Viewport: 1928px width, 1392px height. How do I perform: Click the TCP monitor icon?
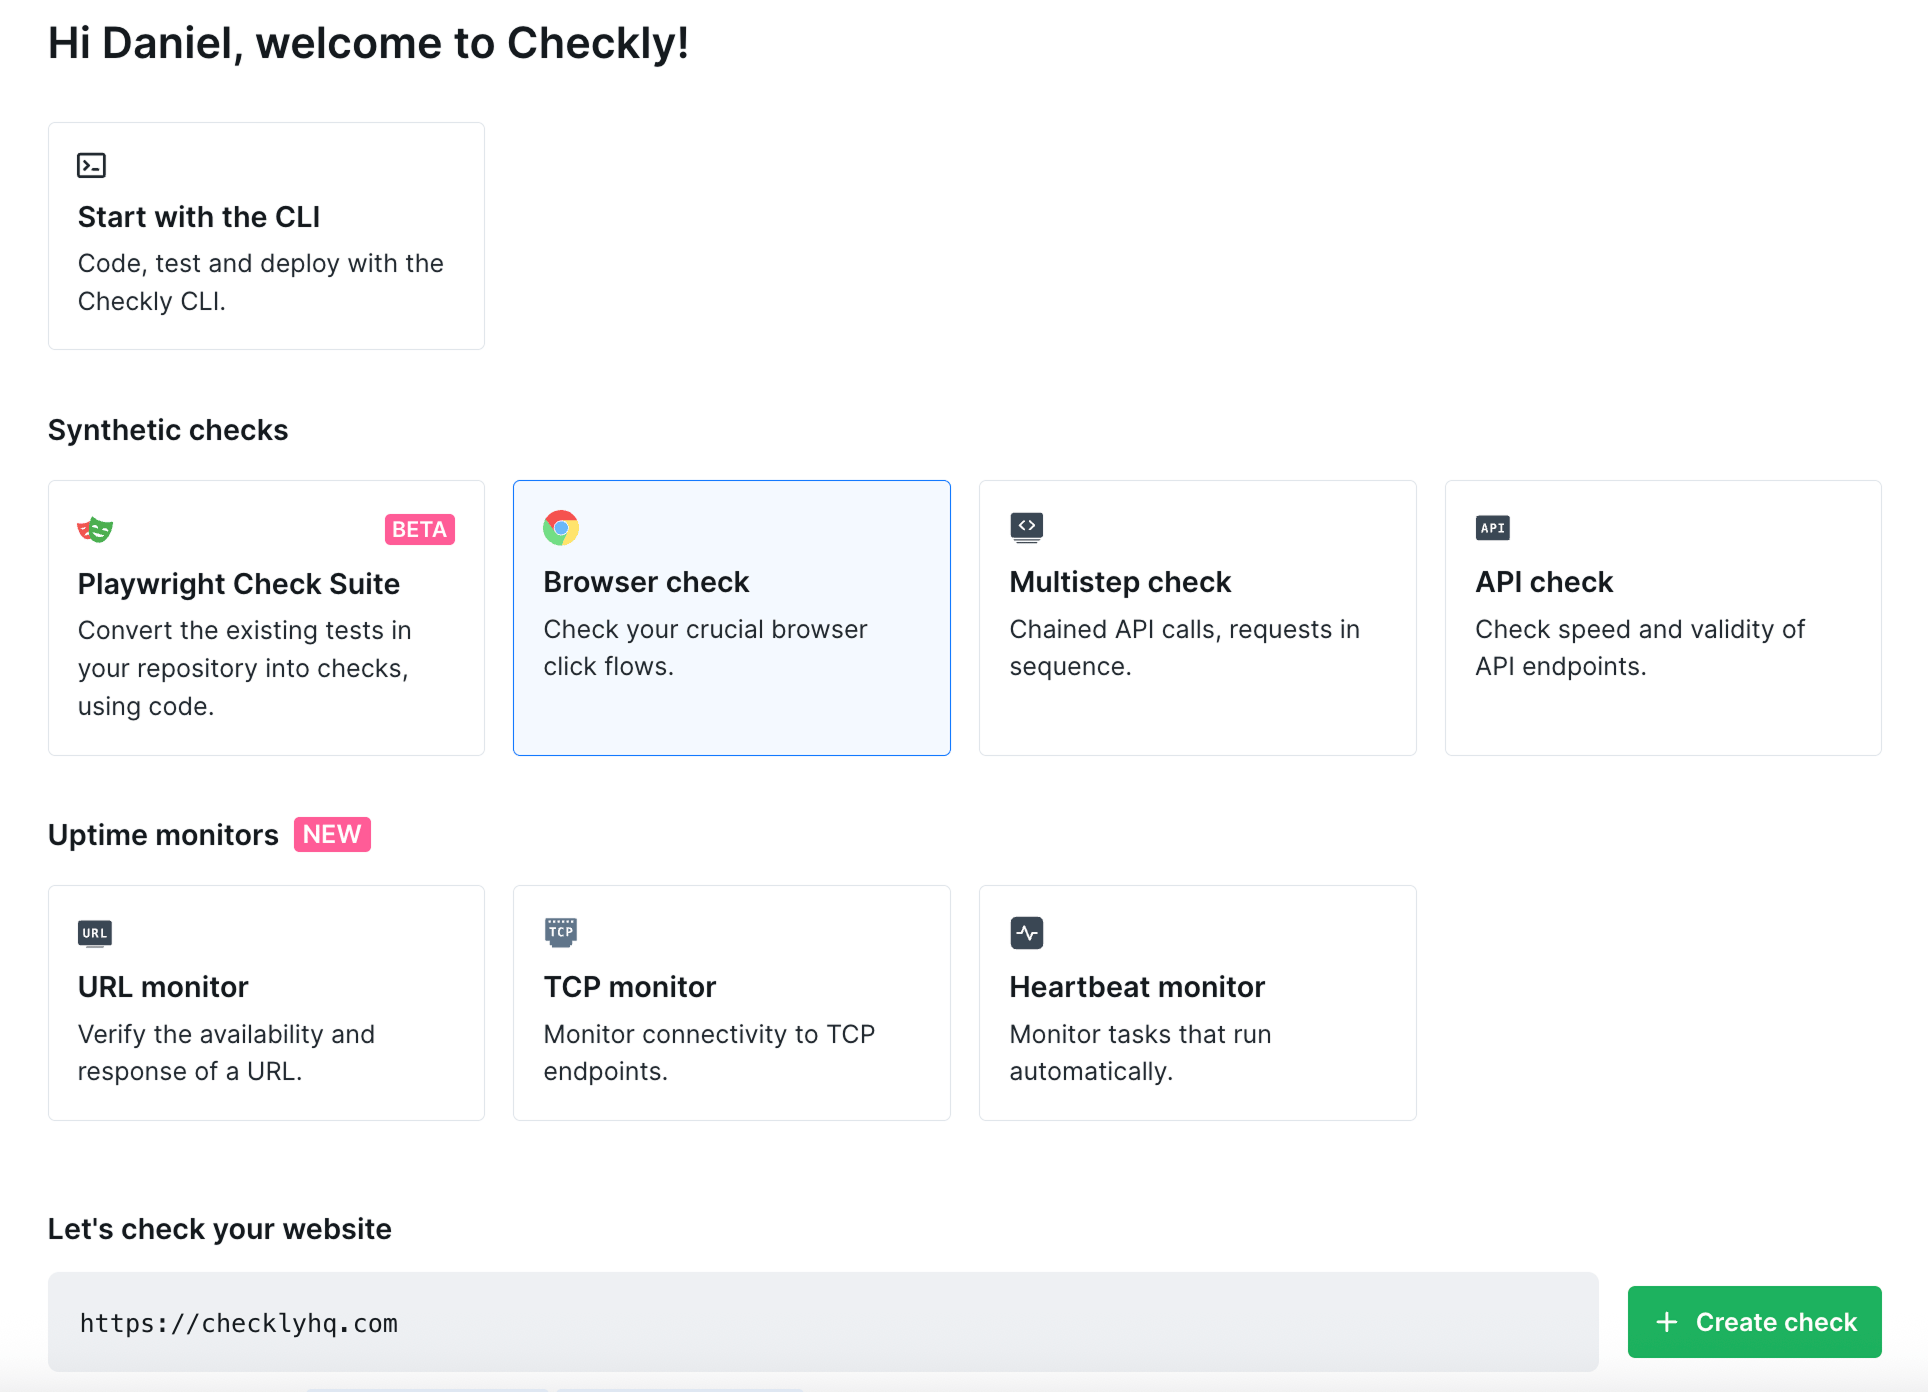[561, 932]
